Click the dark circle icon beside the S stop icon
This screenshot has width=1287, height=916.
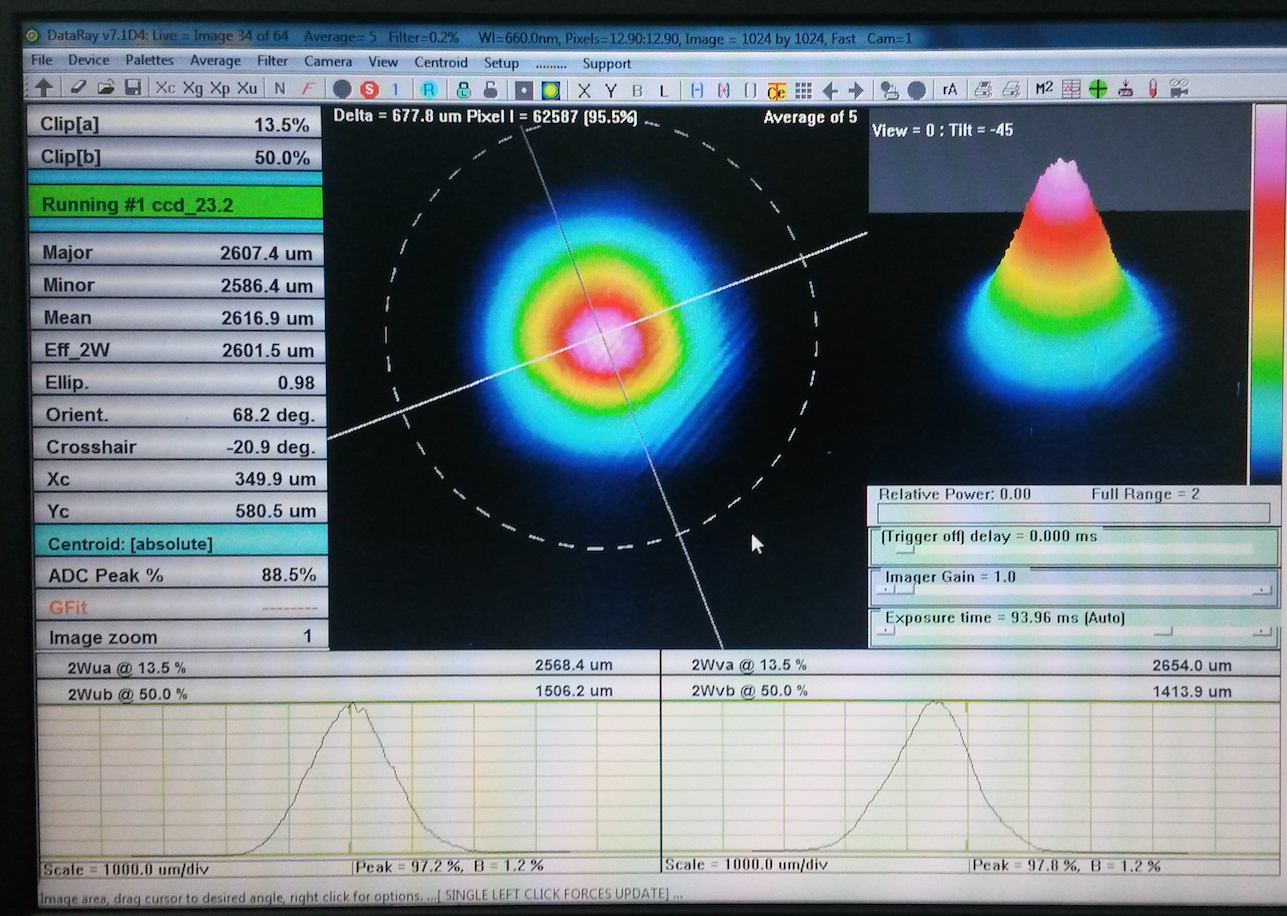[342, 89]
